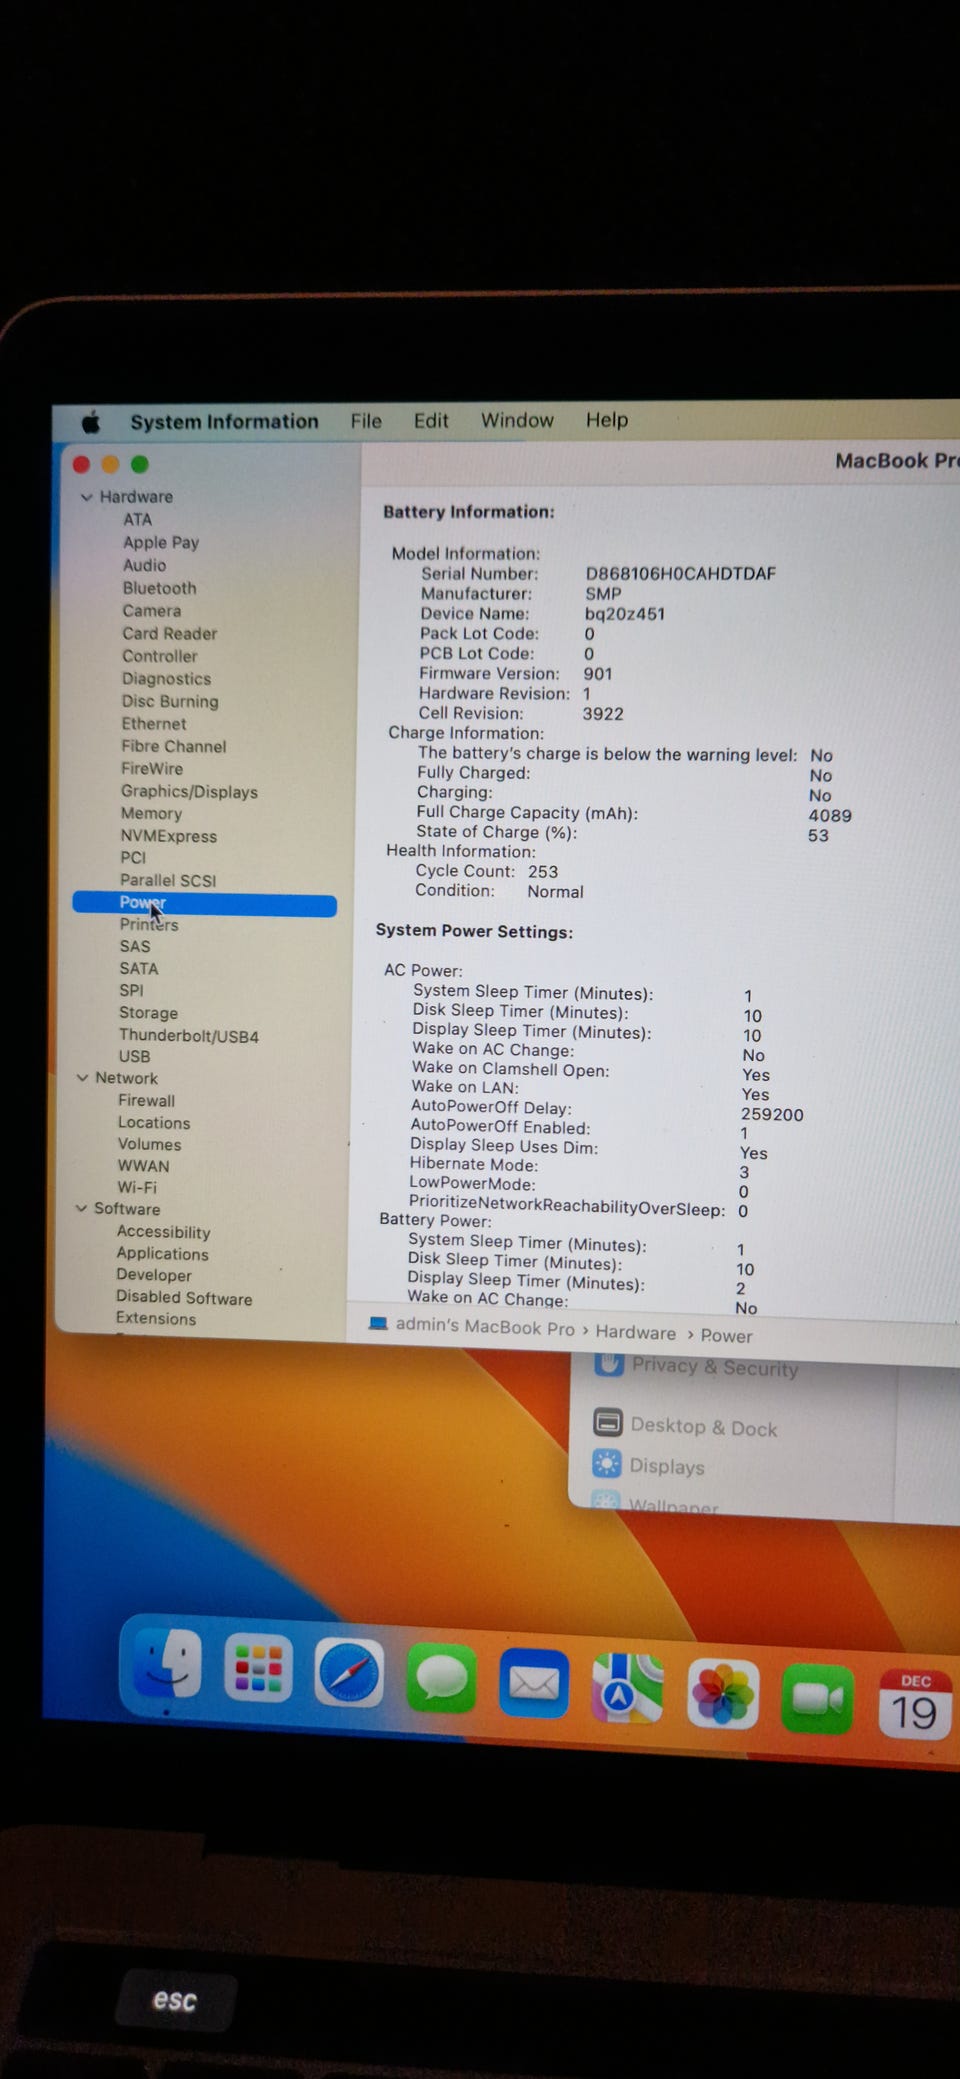Select Accessibility under Software
960x2079 pixels.
164,1232
